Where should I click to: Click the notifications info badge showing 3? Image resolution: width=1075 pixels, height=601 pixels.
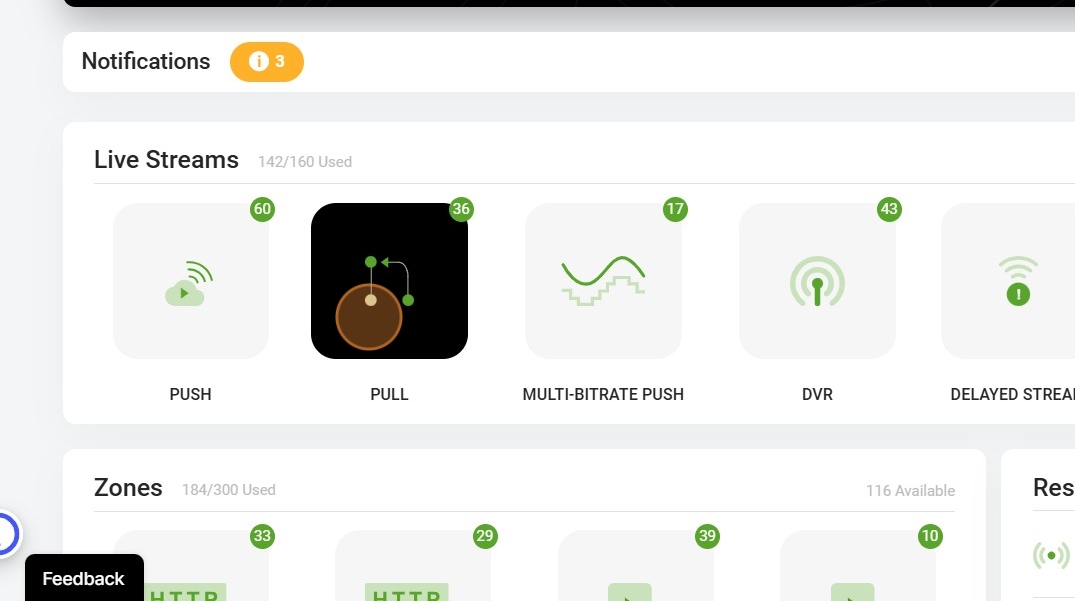coord(267,62)
